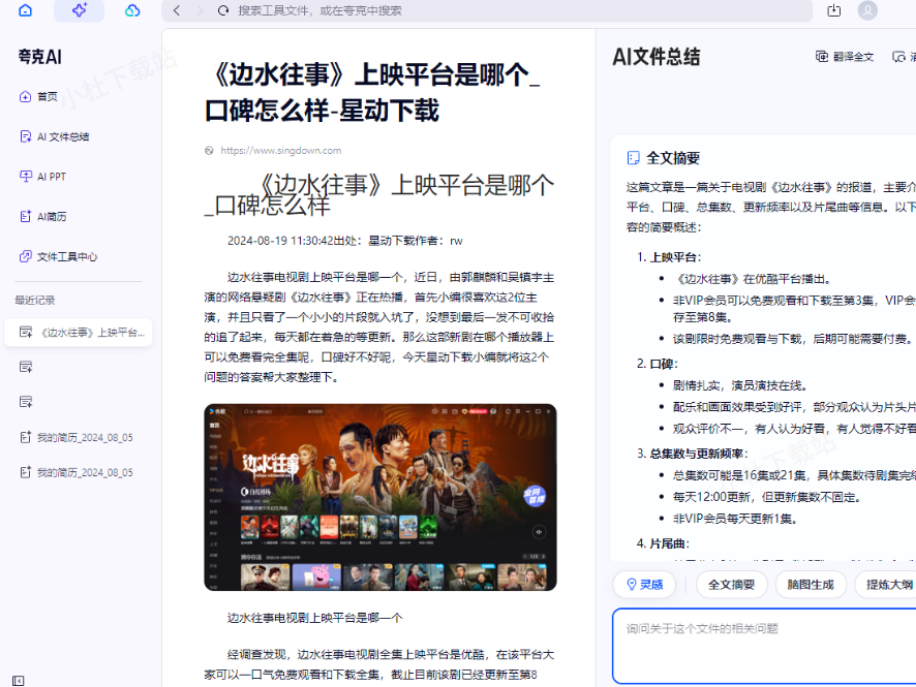Image resolution: width=916 pixels, height=687 pixels.
Task: Collapse the sidebar with bottom-left icon
Action: [x=19, y=681]
